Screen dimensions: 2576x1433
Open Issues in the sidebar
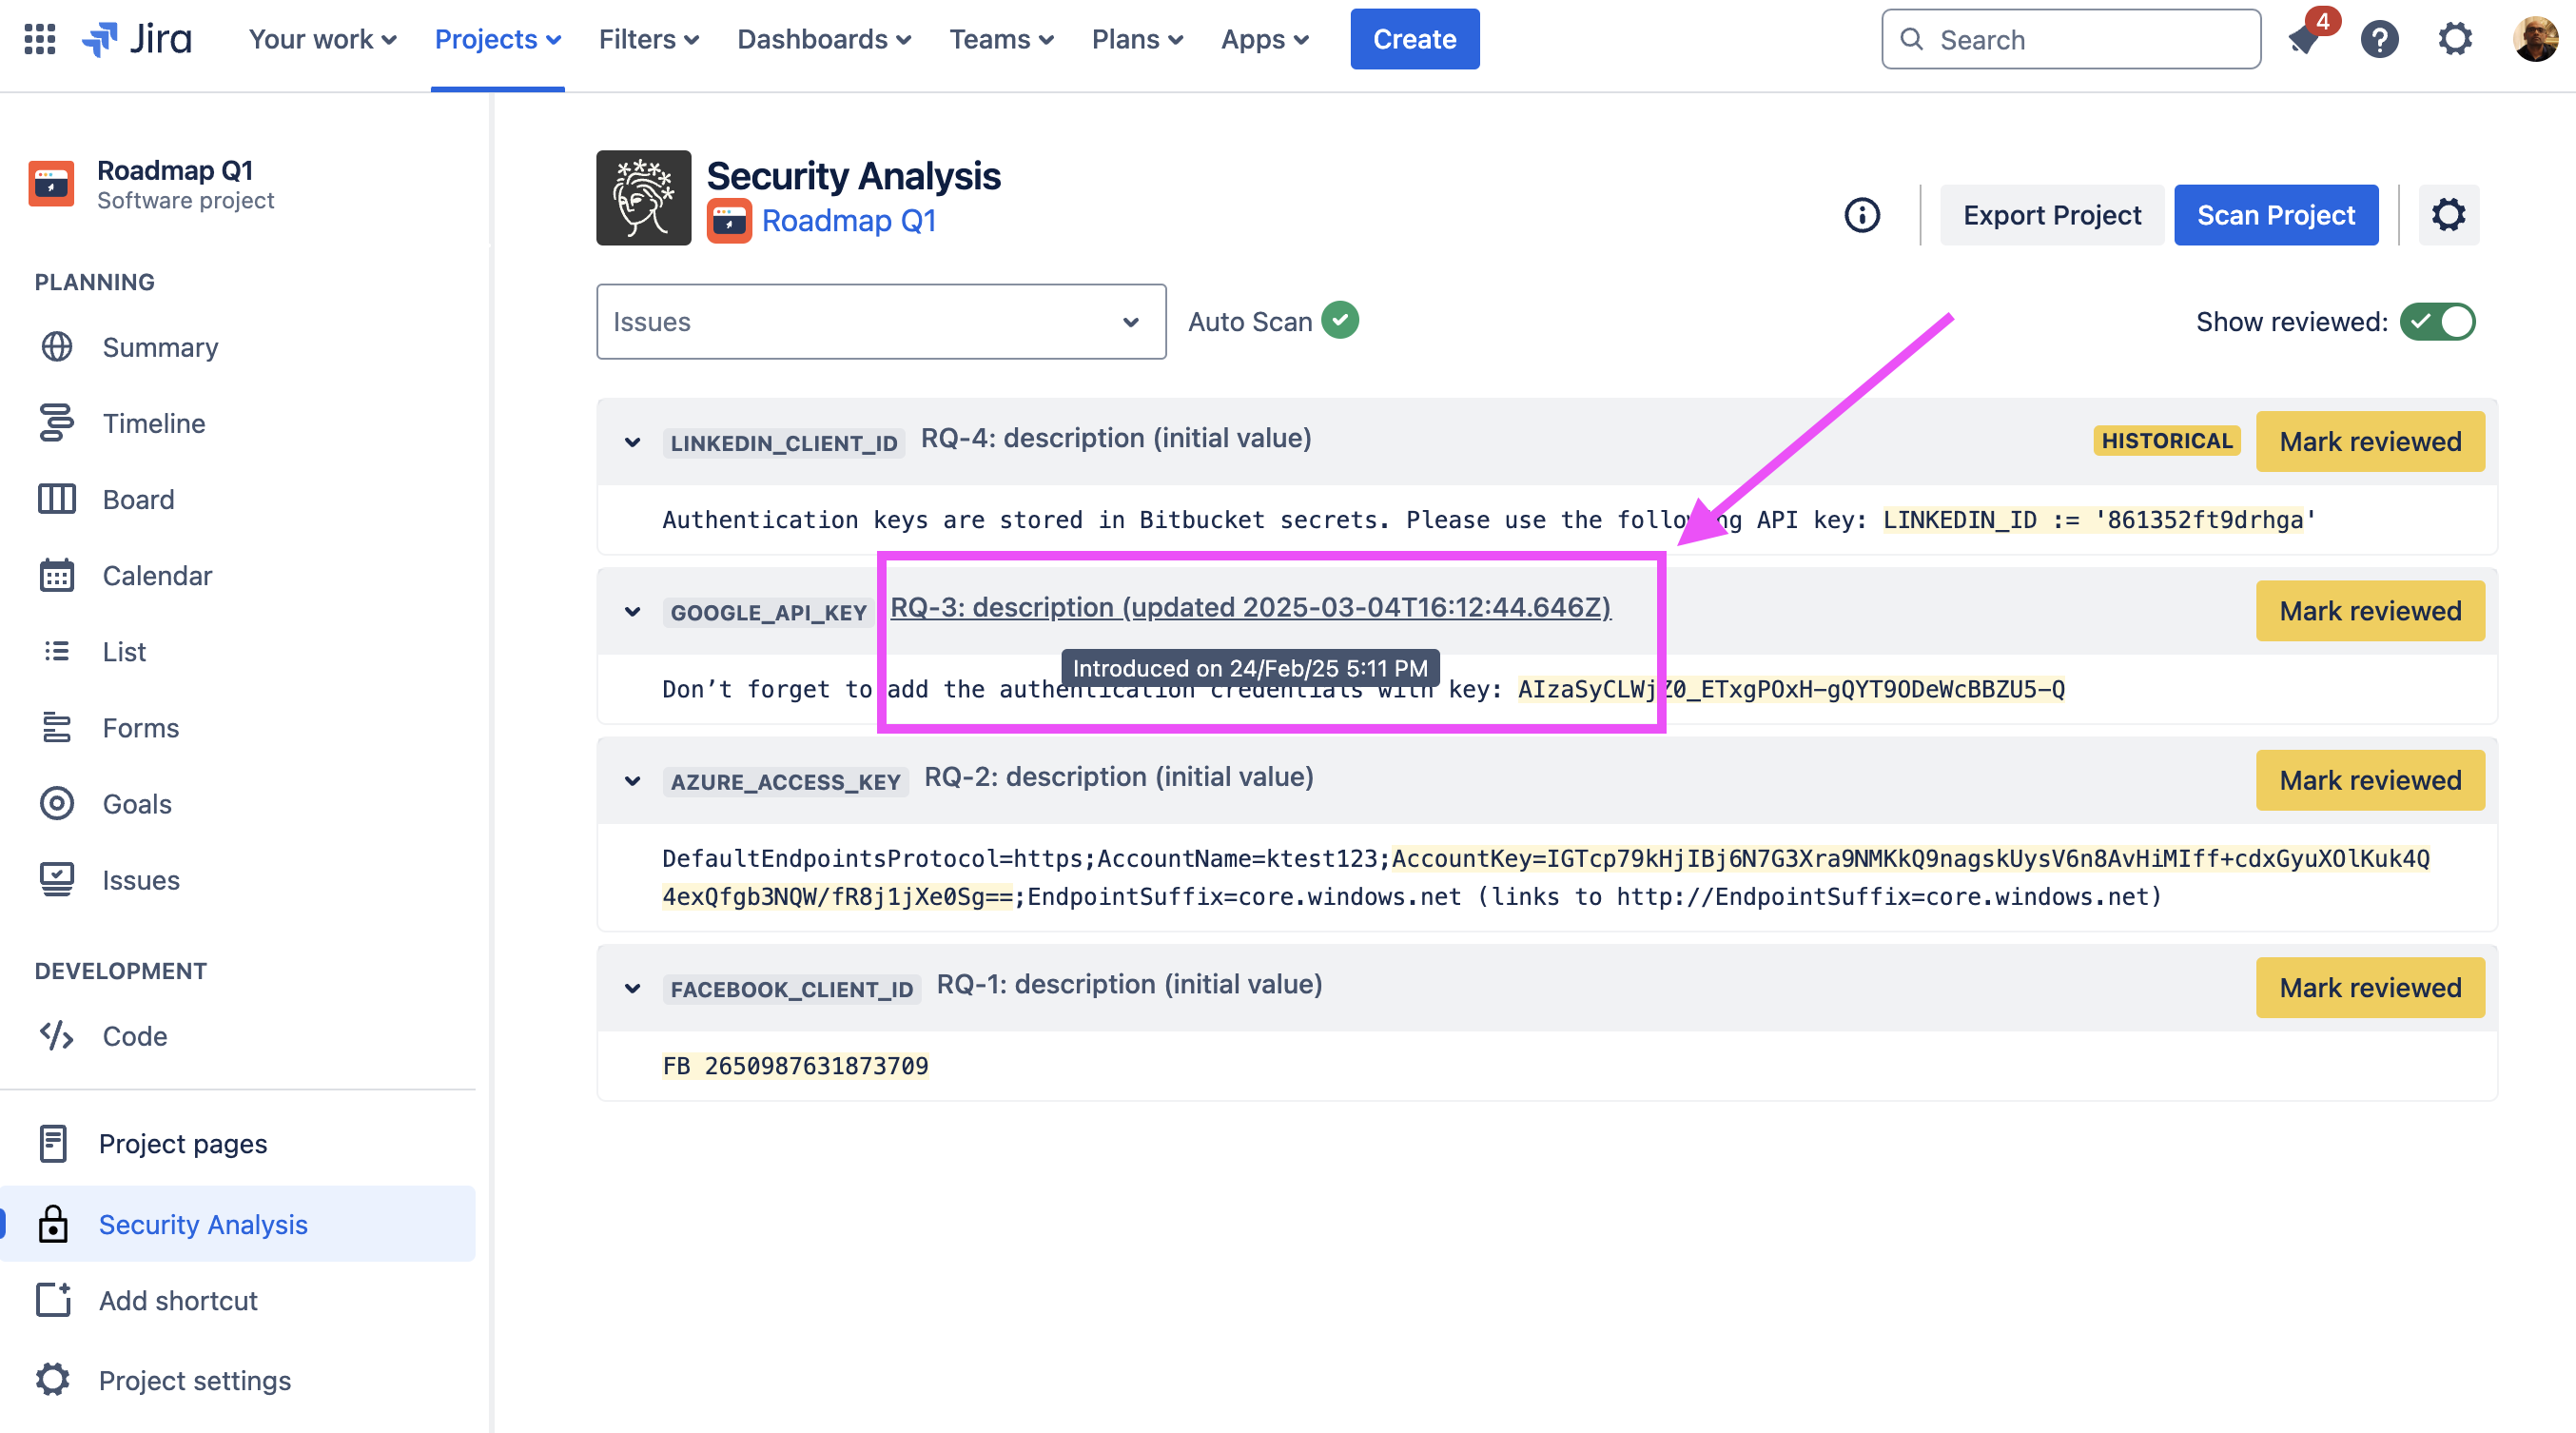point(140,879)
